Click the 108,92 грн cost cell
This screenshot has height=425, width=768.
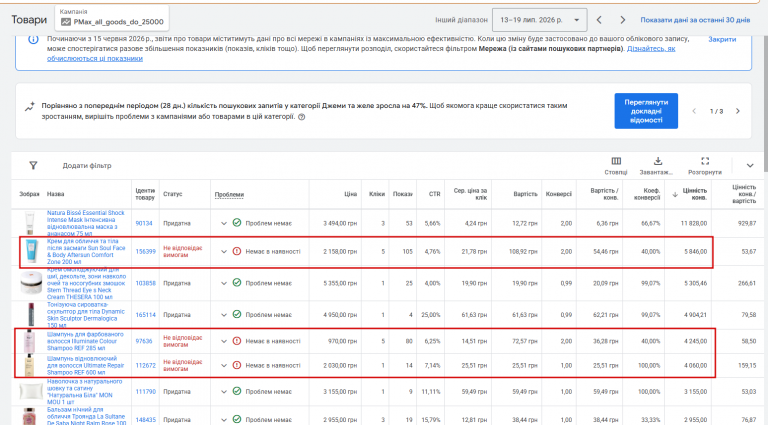[523, 252]
